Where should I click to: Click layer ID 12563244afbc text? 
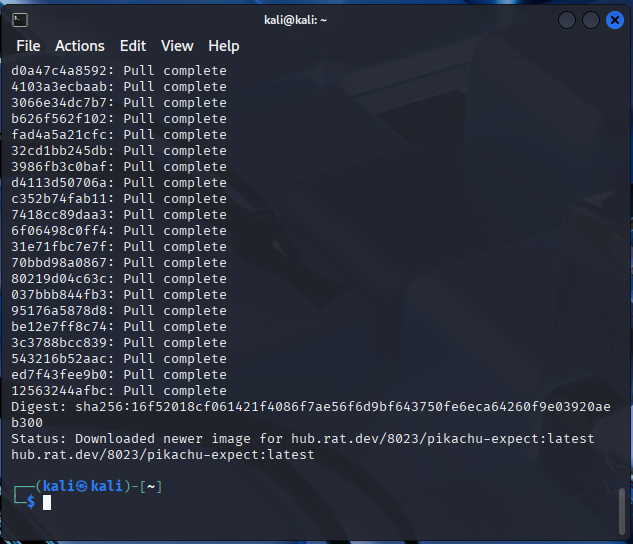pos(62,391)
